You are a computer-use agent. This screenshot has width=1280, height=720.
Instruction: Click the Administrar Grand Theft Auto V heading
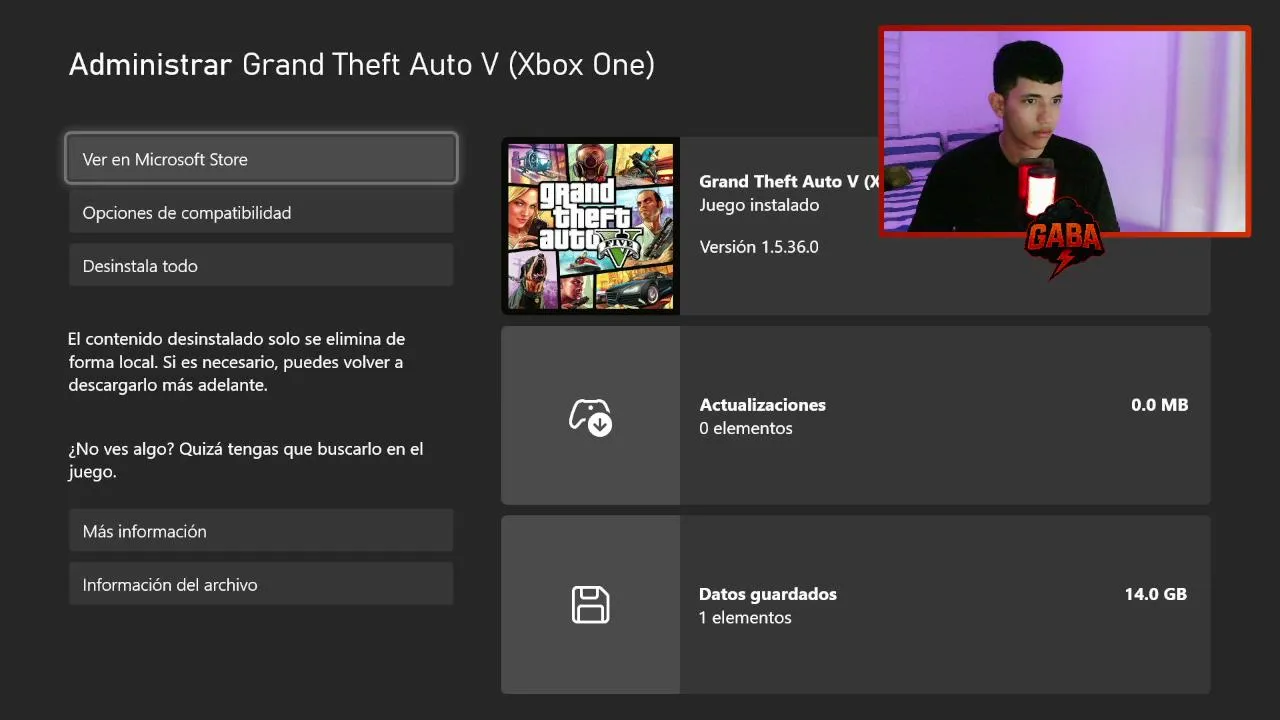[x=362, y=65]
